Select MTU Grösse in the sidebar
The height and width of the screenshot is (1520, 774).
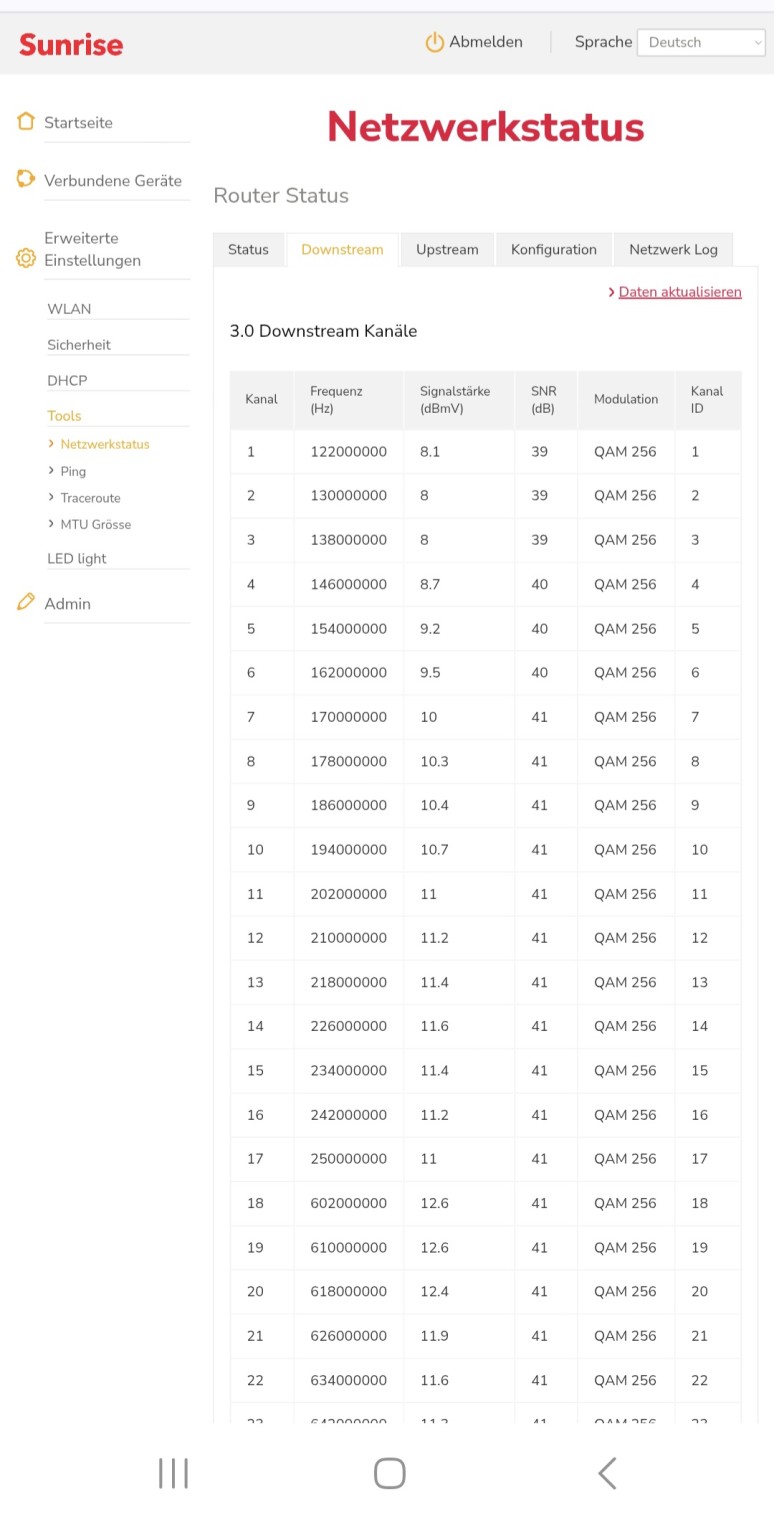tap(95, 524)
